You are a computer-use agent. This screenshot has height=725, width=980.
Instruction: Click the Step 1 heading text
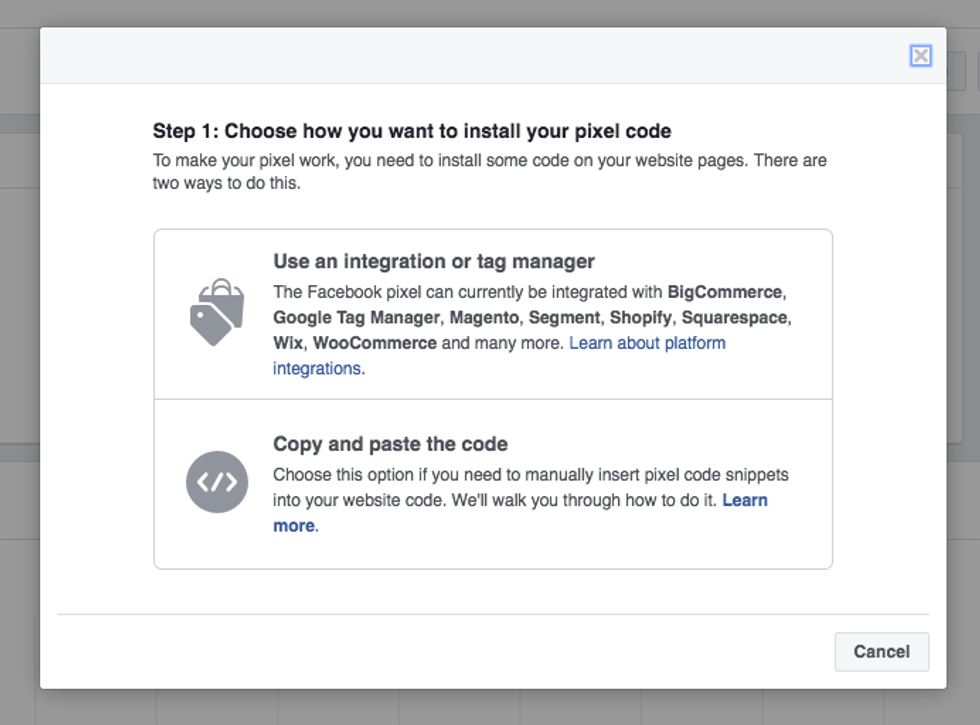pyautogui.click(x=411, y=131)
